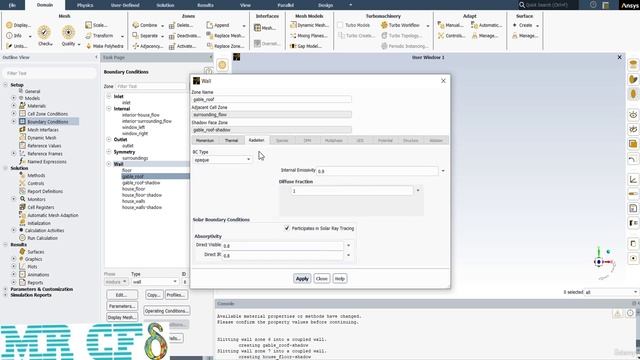This screenshot has height=360, width=640.
Task: Switch to the Thermal tab
Action: (x=231, y=140)
